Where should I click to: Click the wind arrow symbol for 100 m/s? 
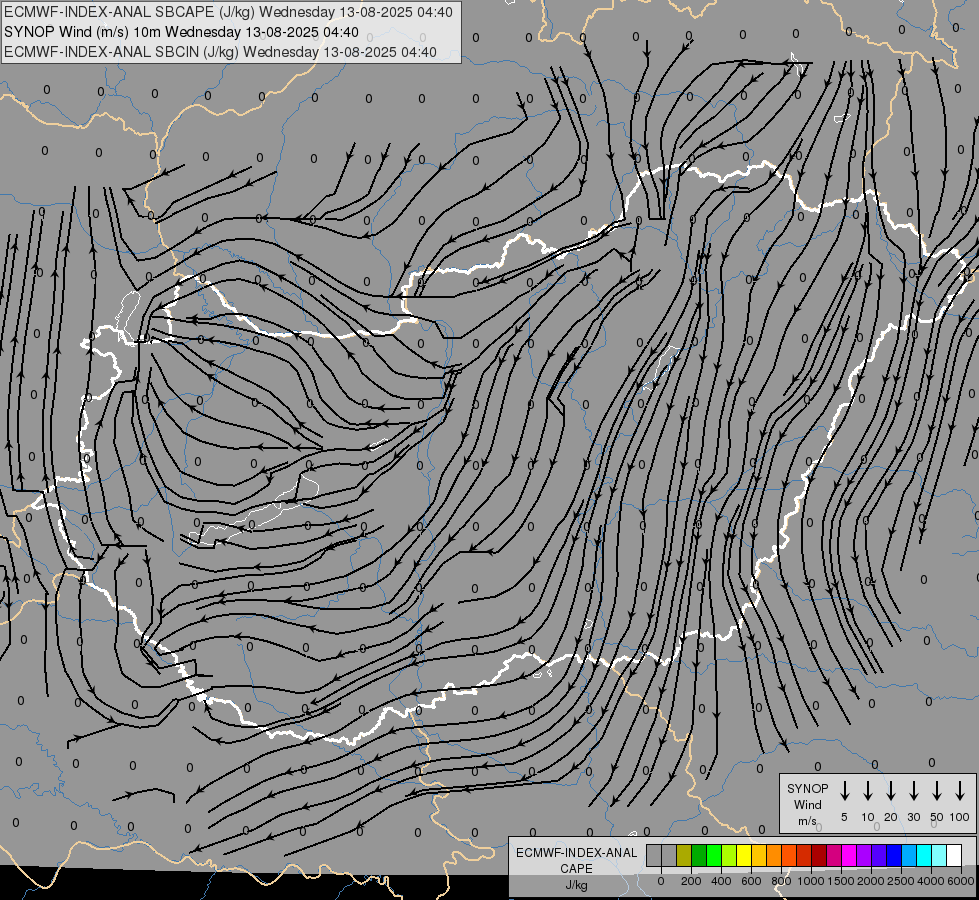(x=960, y=791)
